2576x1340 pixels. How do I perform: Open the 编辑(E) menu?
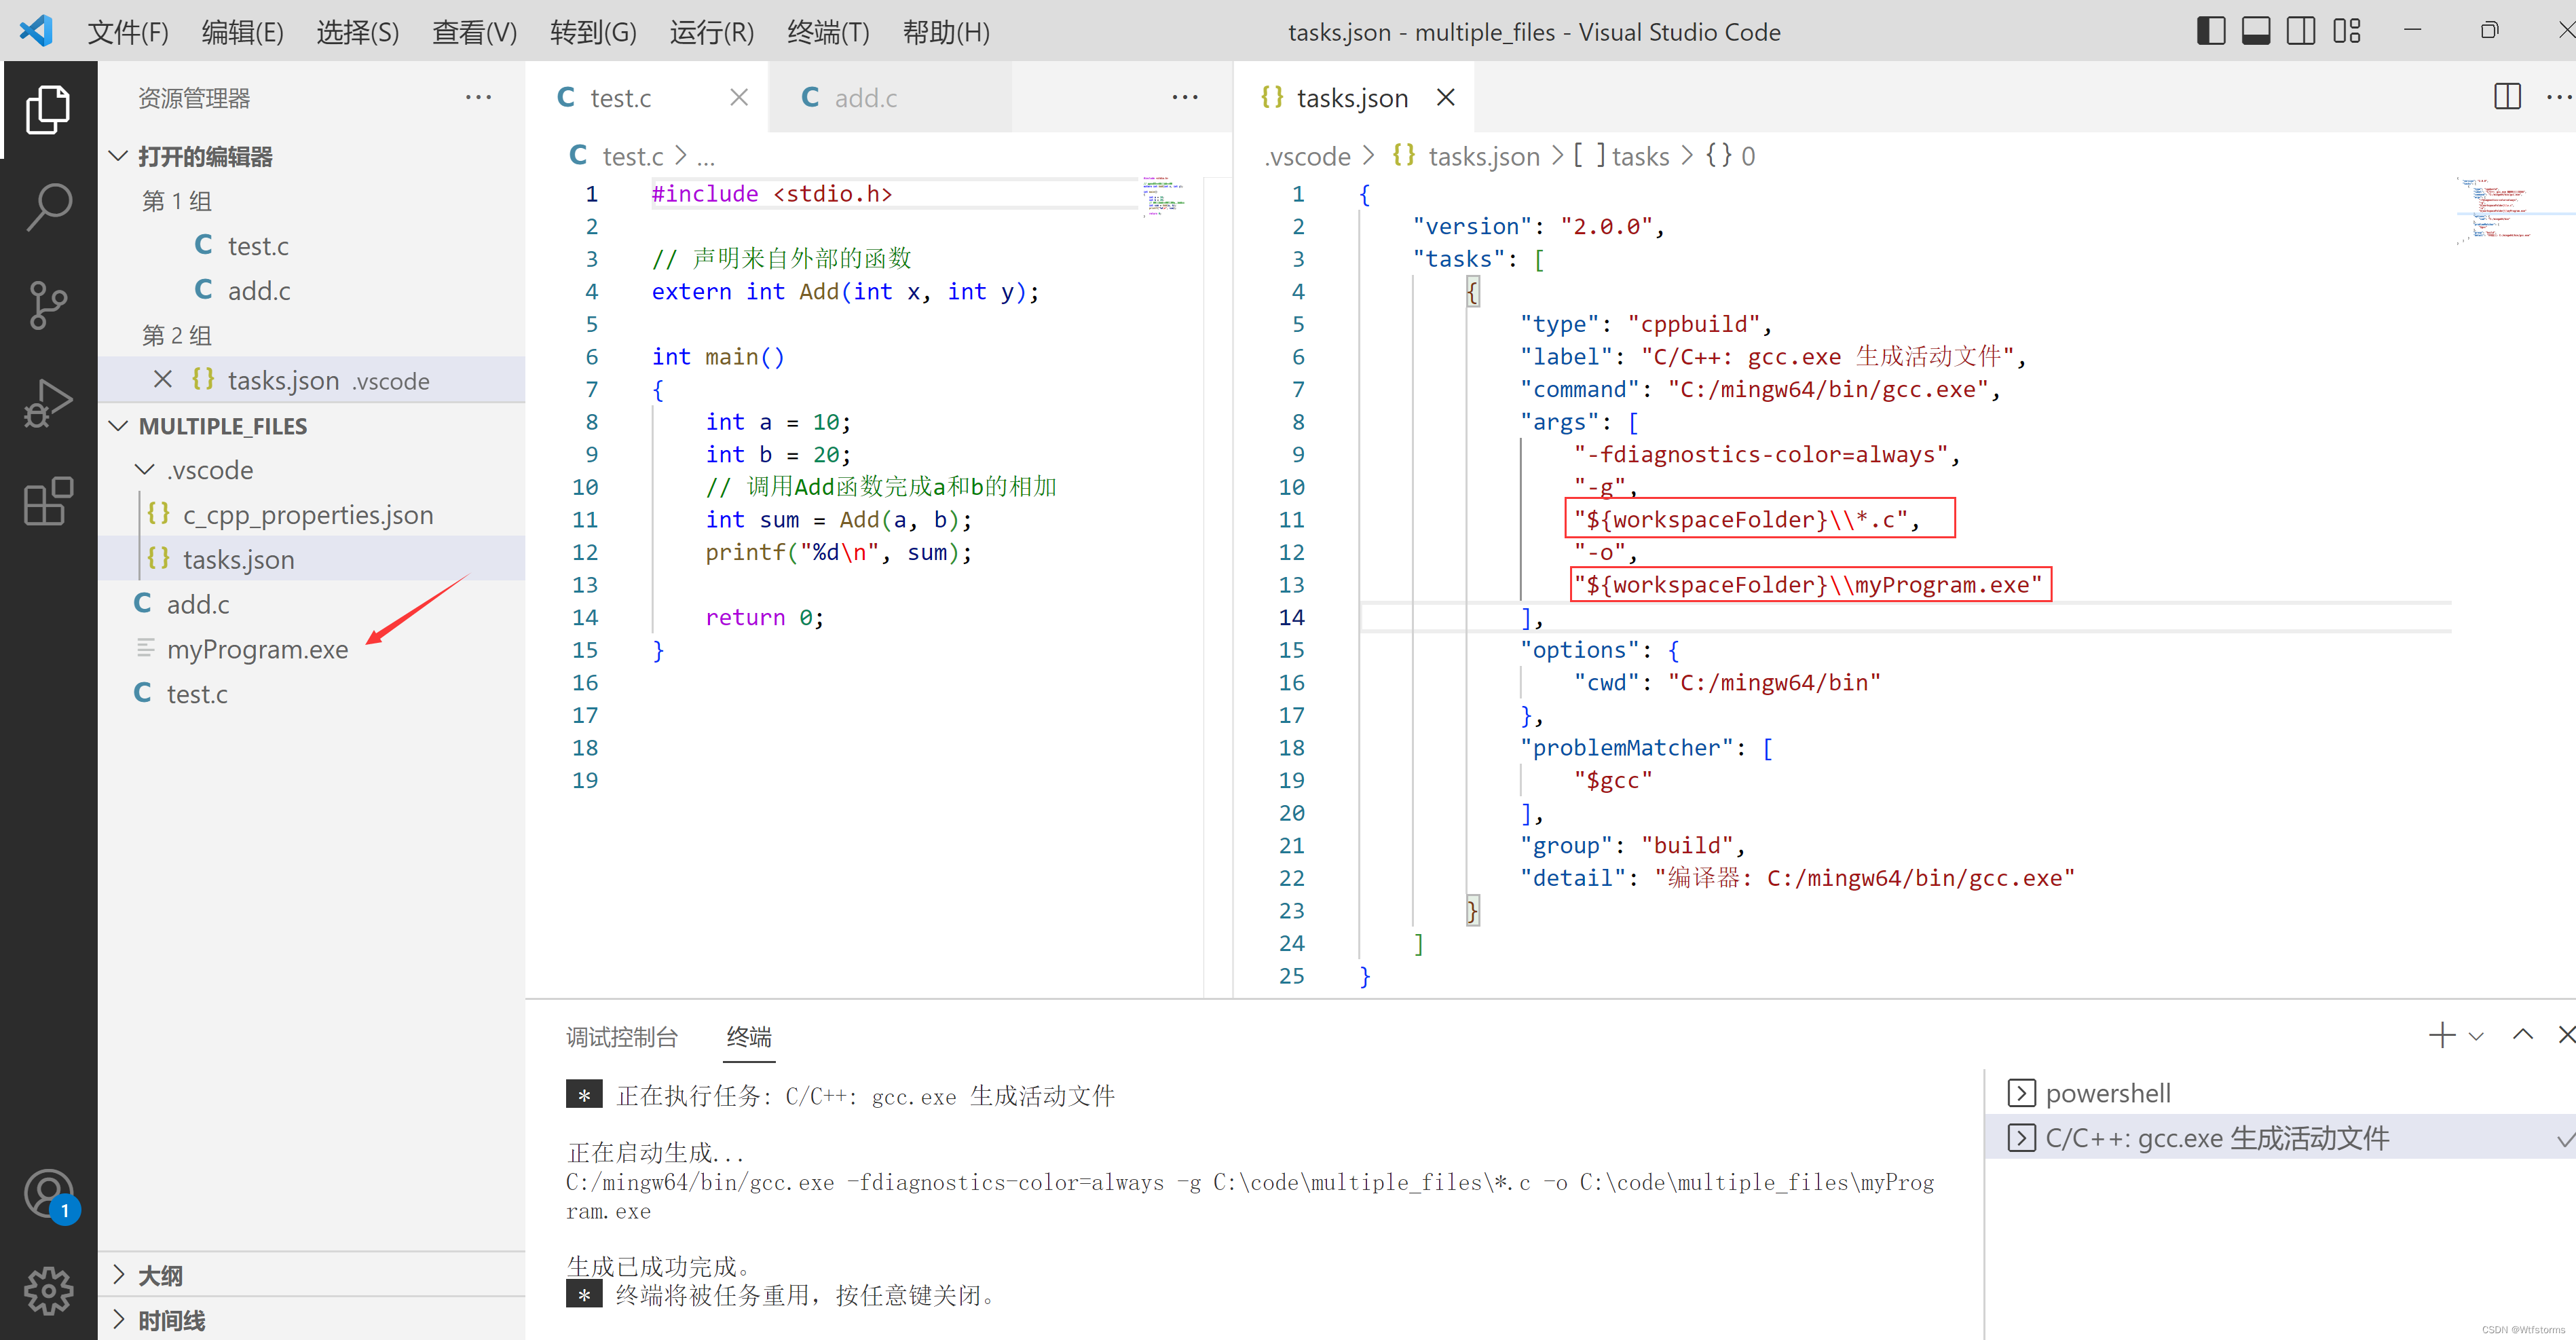[x=242, y=32]
